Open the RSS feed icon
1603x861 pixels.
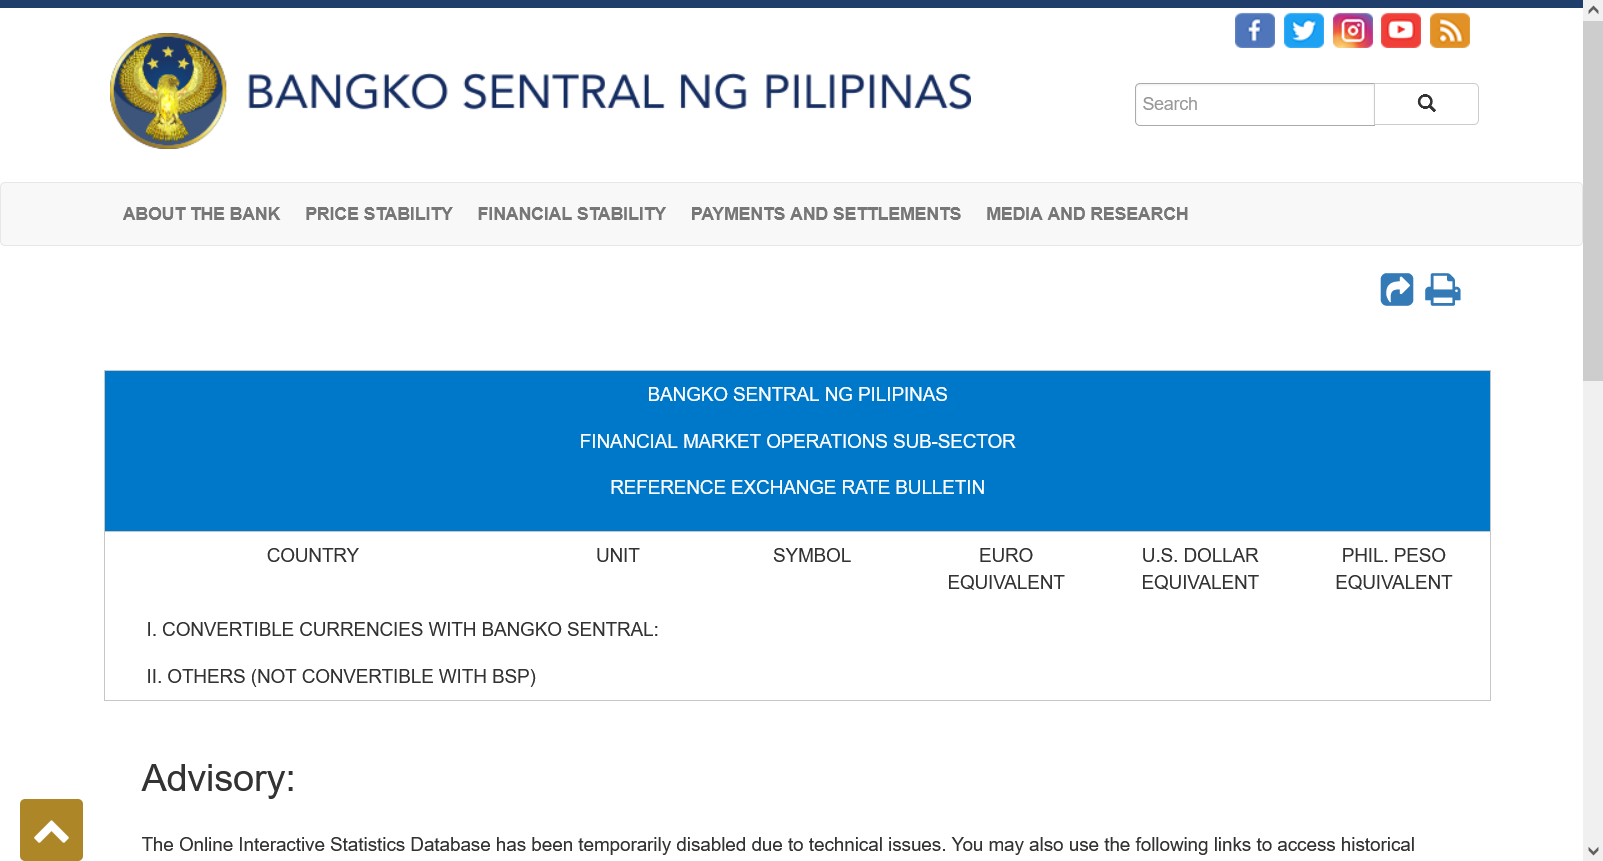(1449, 31)
